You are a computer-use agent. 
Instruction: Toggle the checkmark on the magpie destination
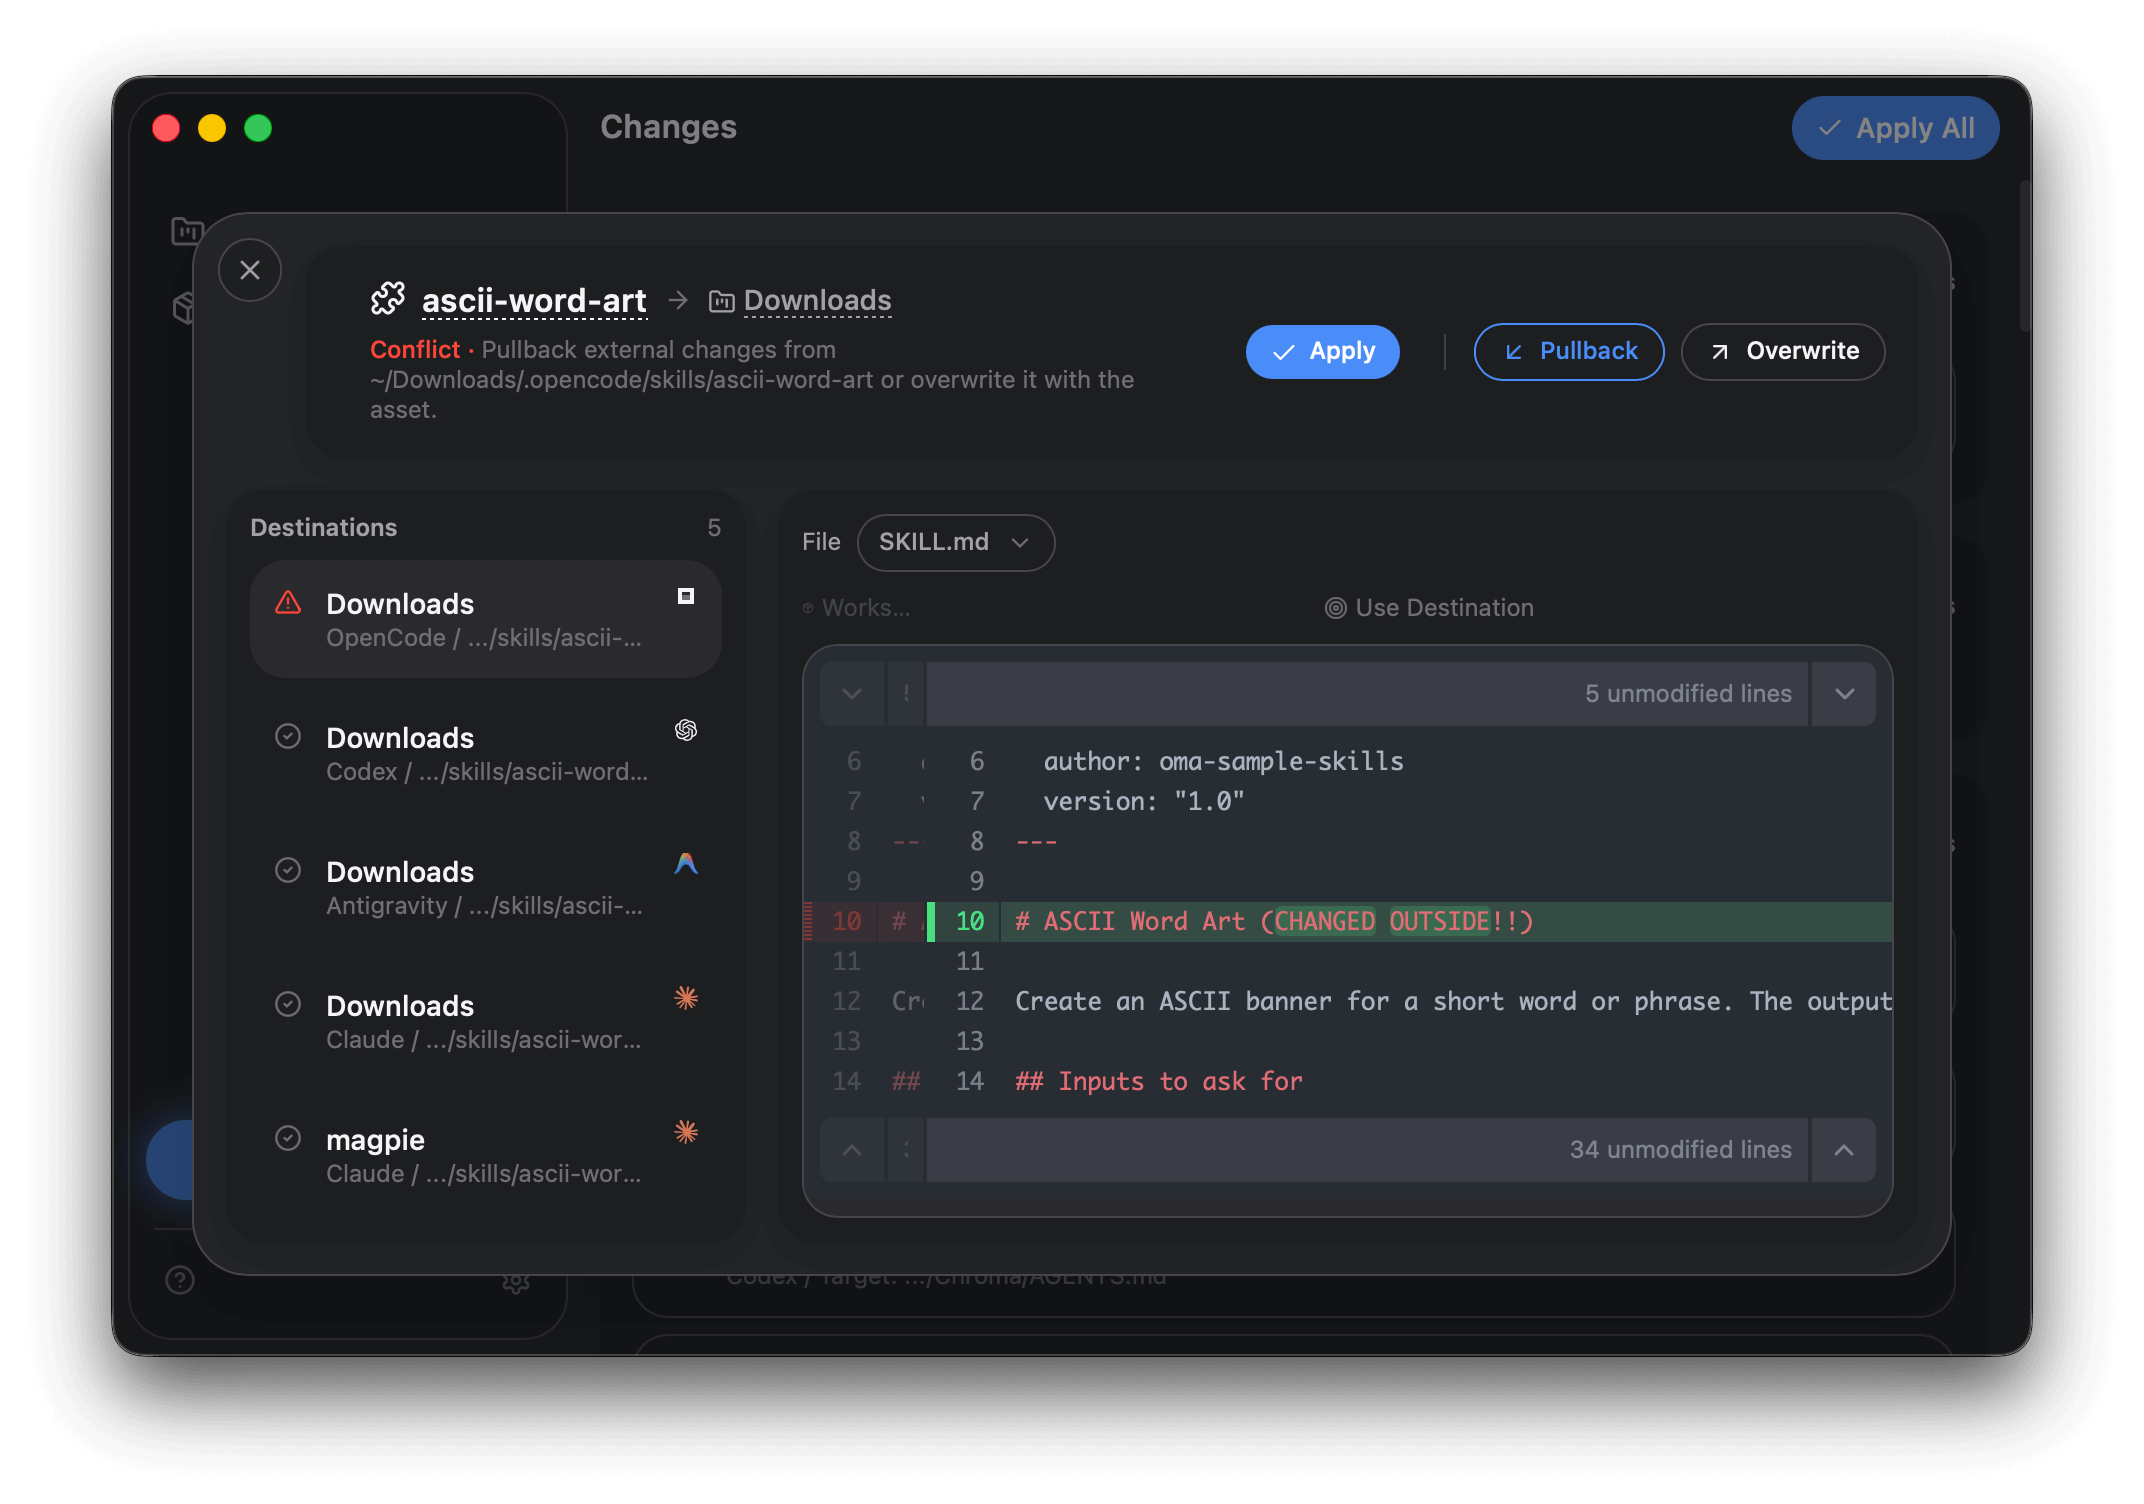coord(289,1138)
